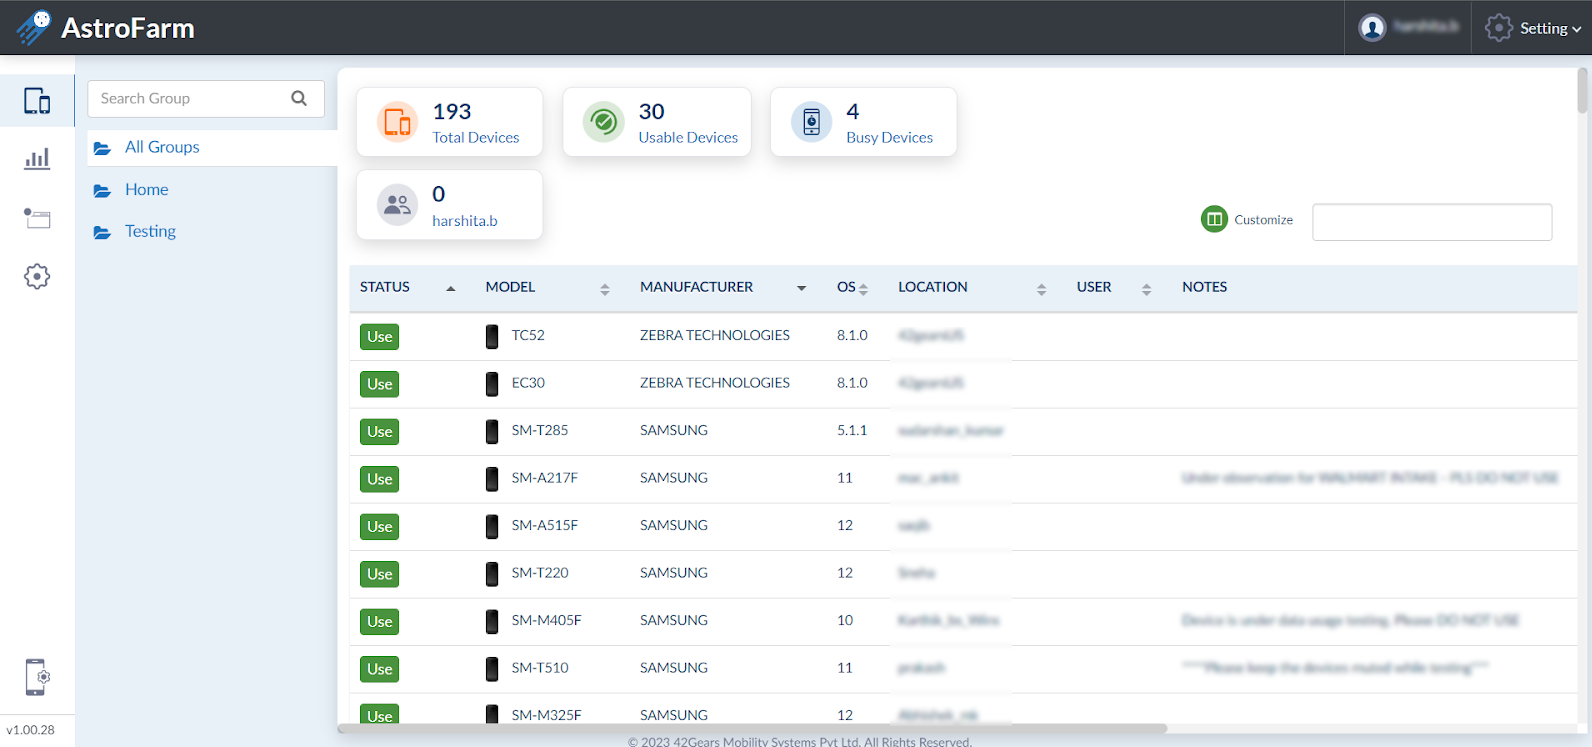
Task: Sort by OS column arrows
Action: tap(863, 289)
